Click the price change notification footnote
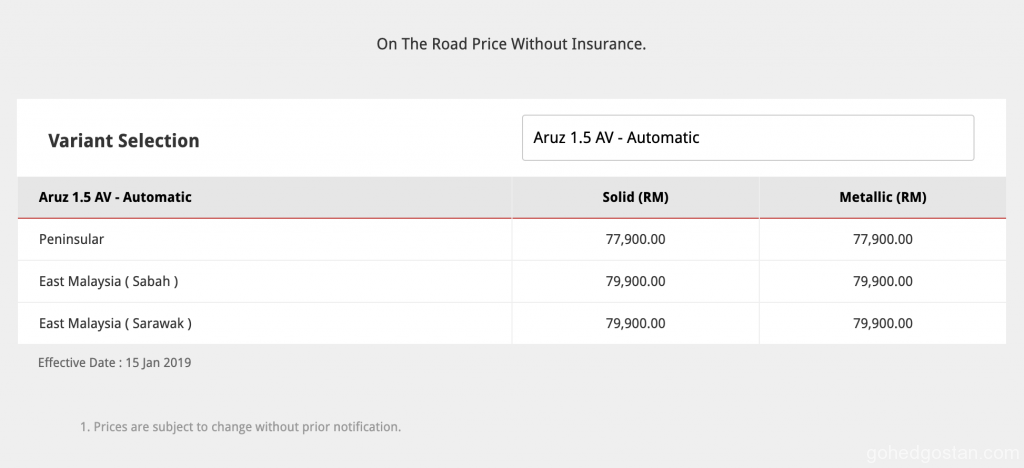1024x468 pixels. point(247,427)
